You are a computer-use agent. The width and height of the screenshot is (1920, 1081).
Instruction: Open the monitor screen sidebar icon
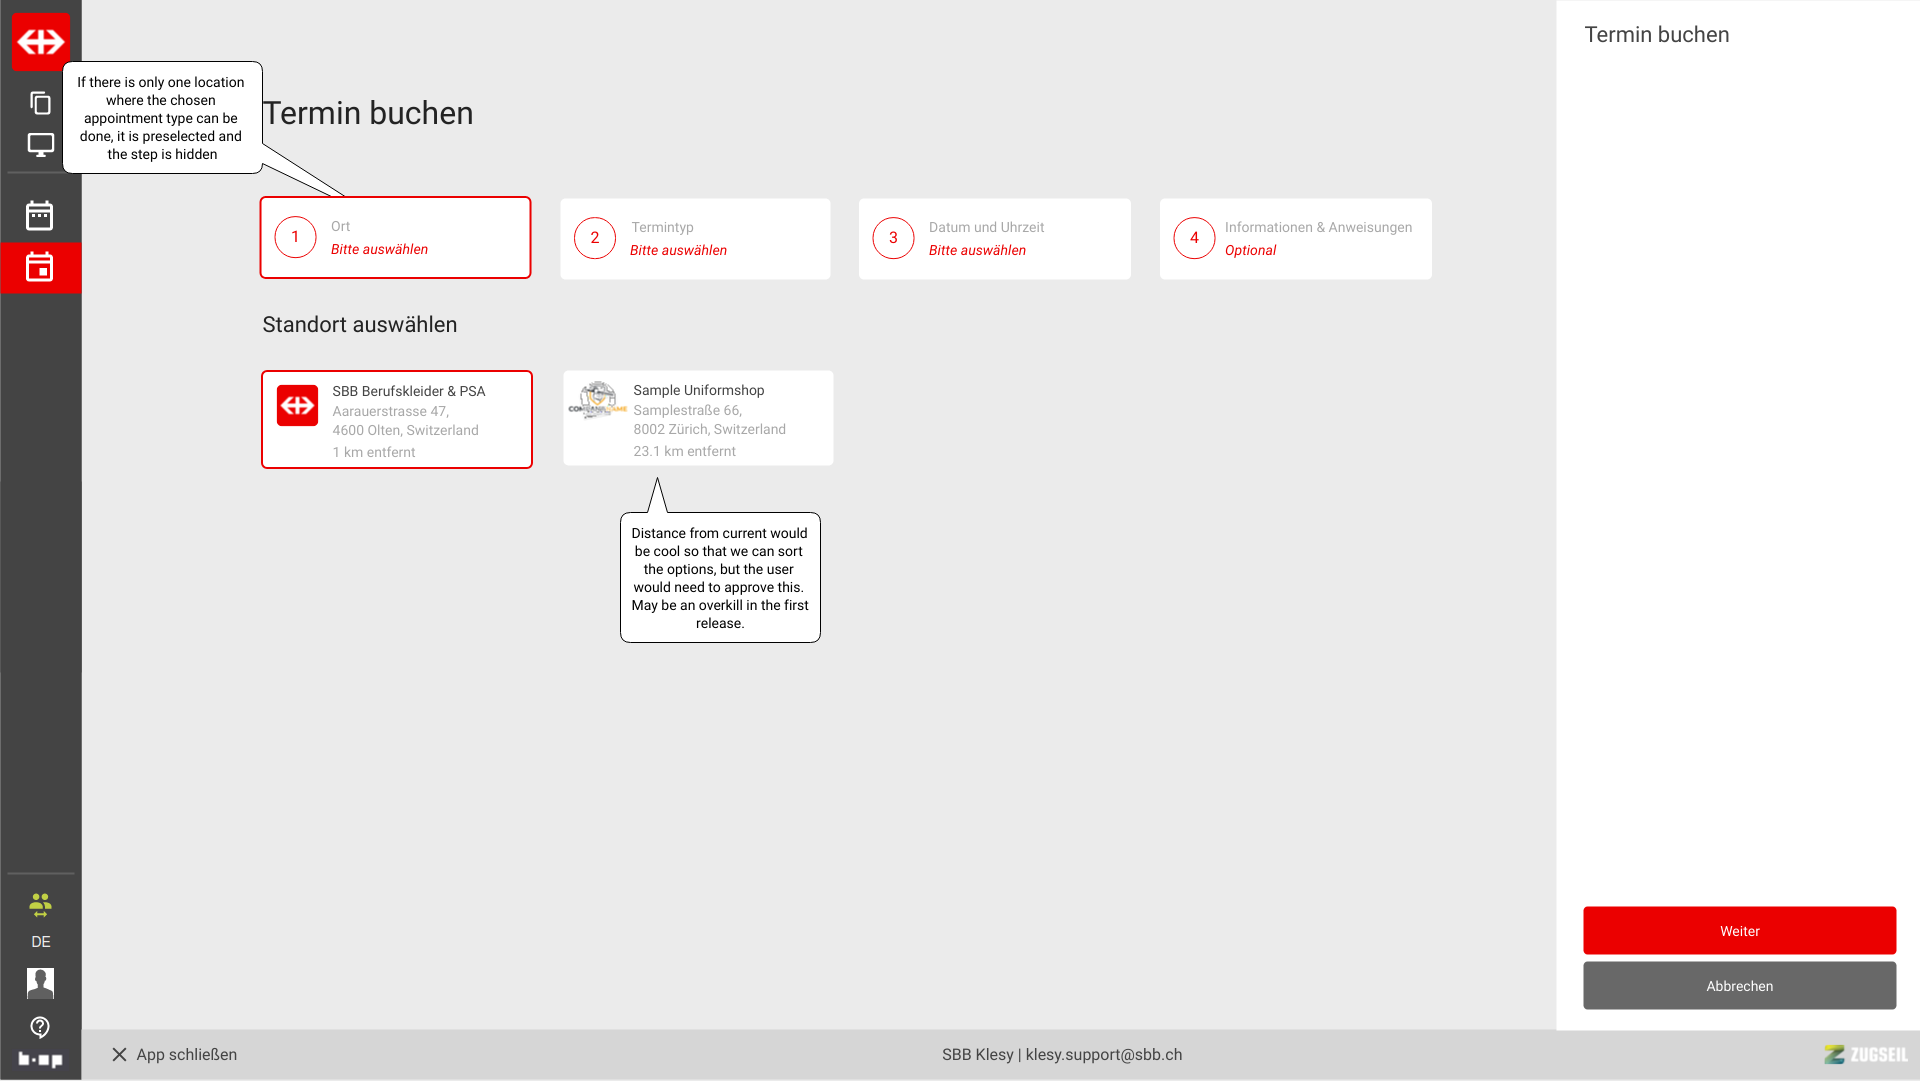40,145
